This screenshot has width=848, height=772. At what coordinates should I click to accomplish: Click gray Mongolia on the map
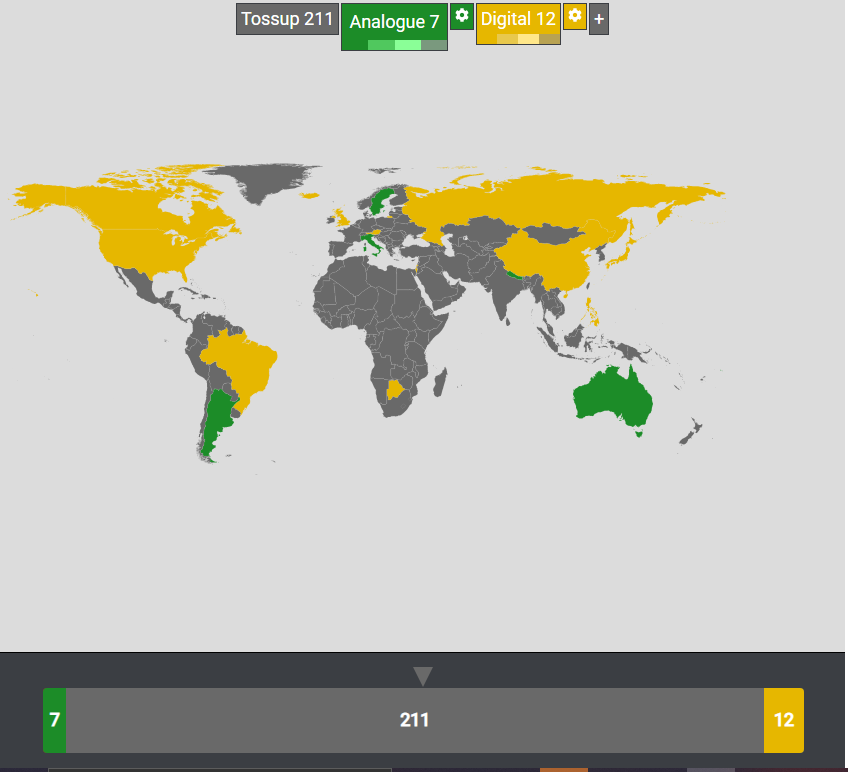tap(552, 234)
